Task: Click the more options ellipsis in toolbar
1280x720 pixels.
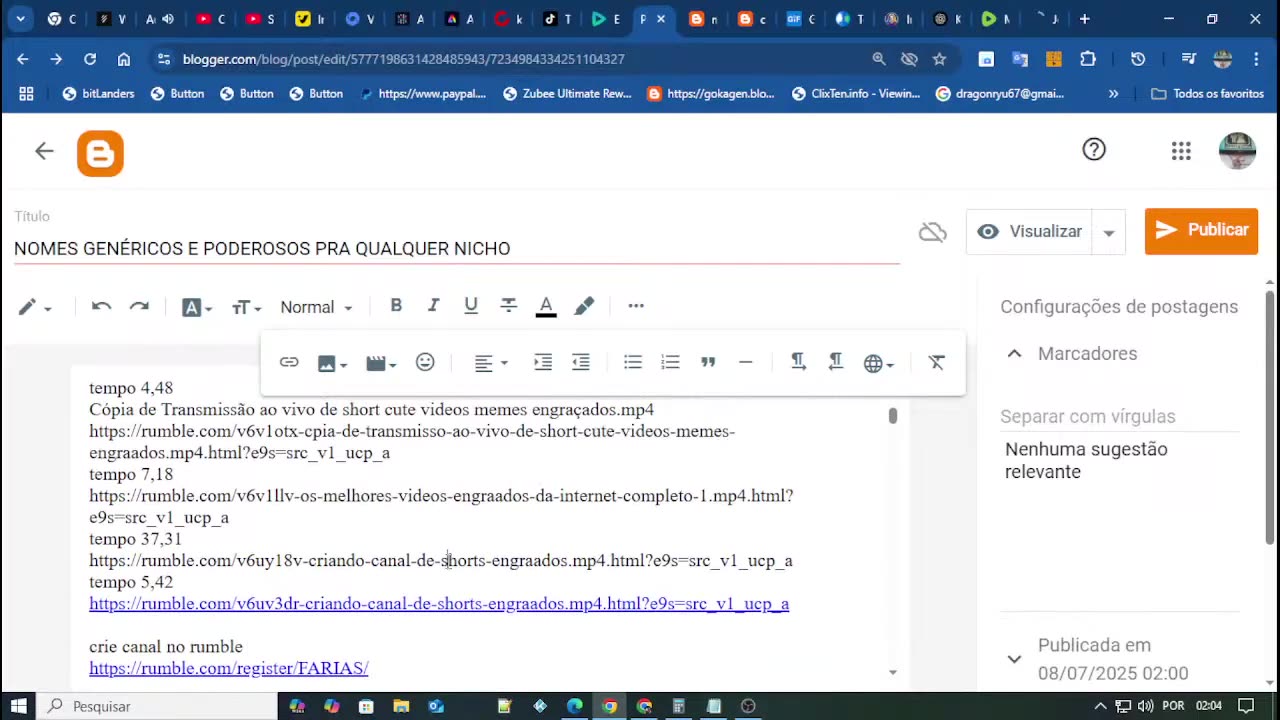Action: [636, 306]
